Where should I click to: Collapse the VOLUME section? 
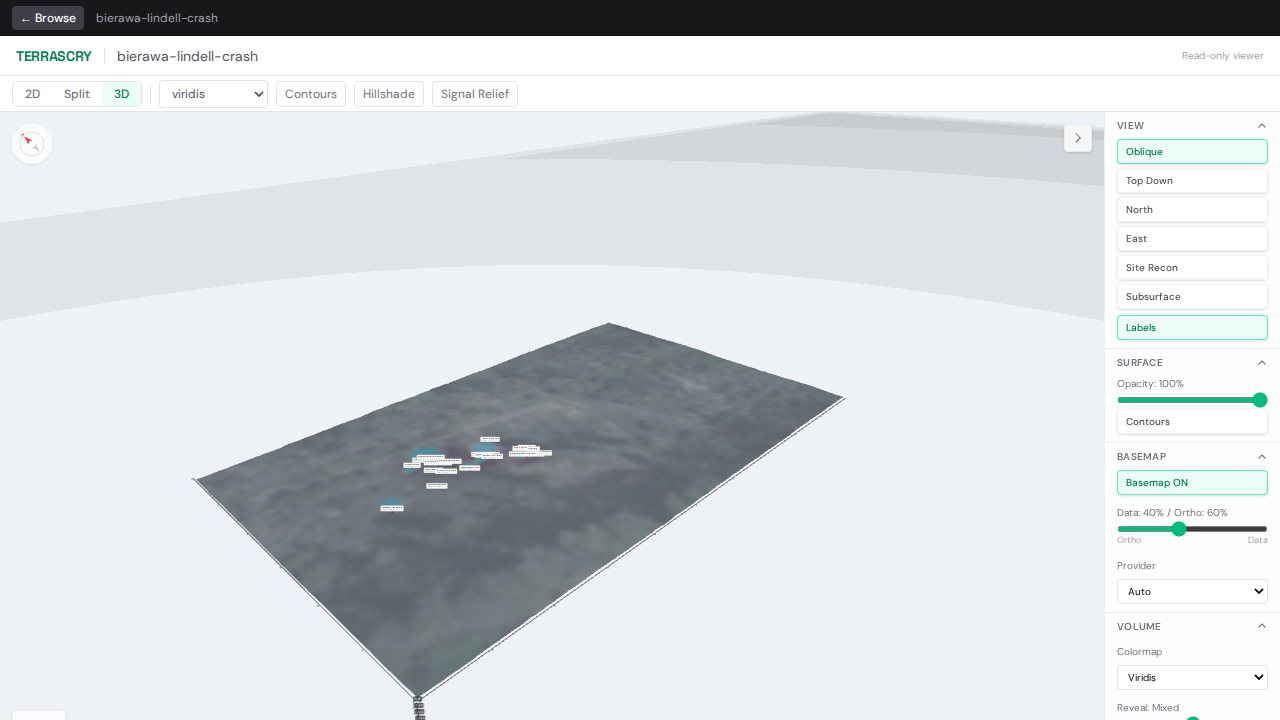point(1261,625)
